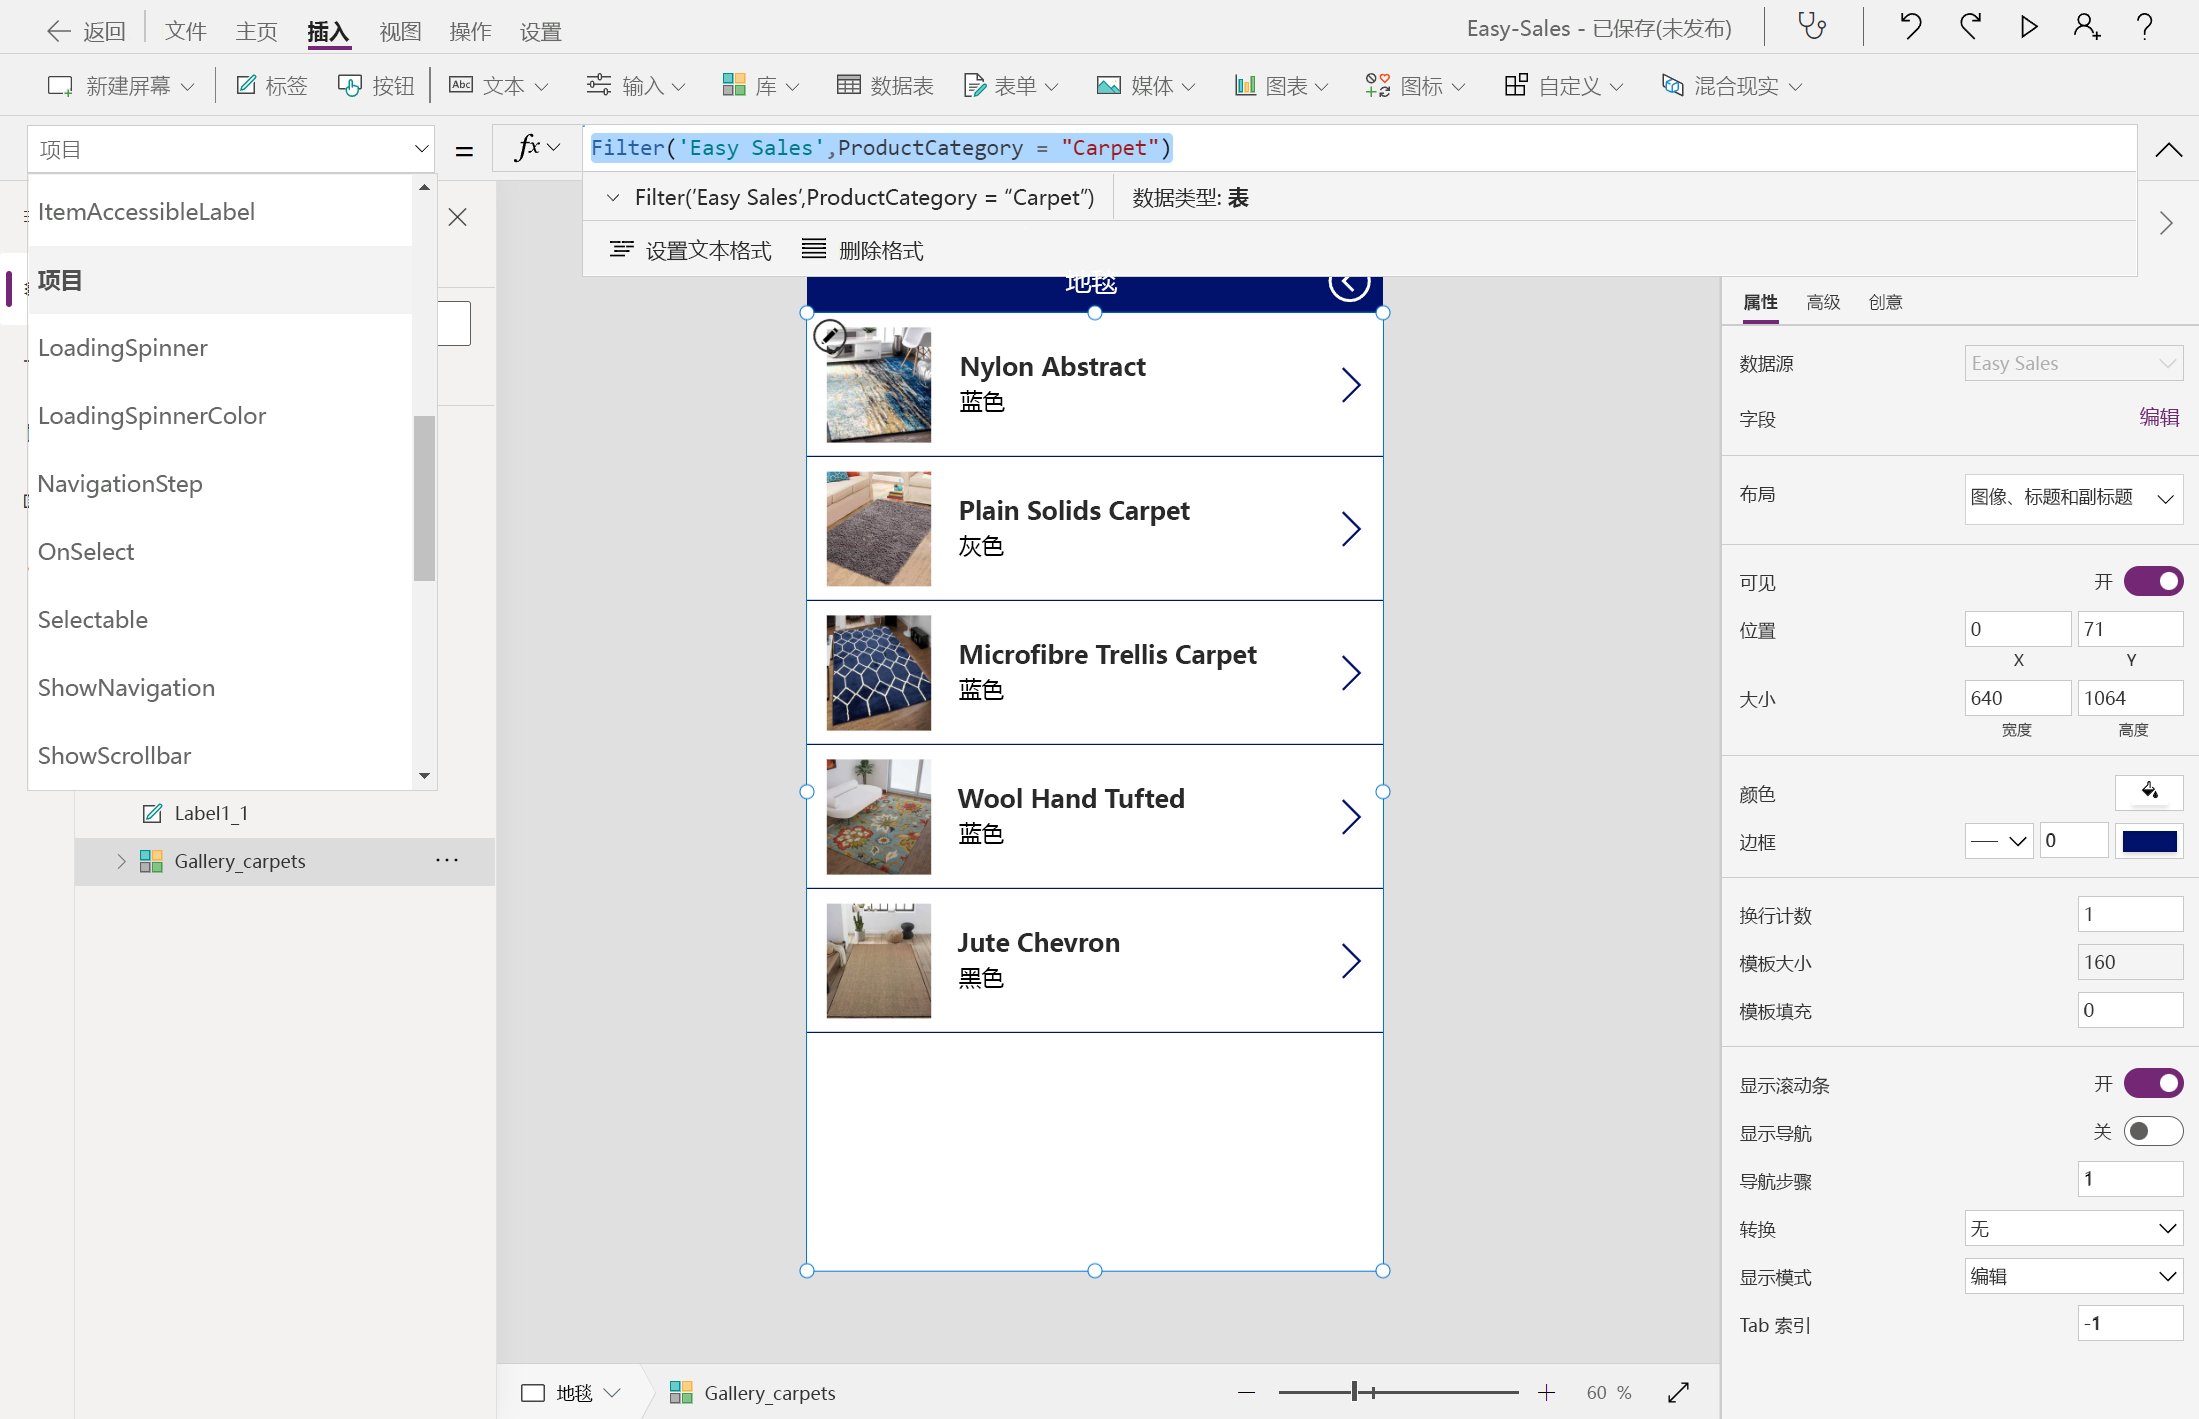Insert a 按钮 button control

pos(376,86)
